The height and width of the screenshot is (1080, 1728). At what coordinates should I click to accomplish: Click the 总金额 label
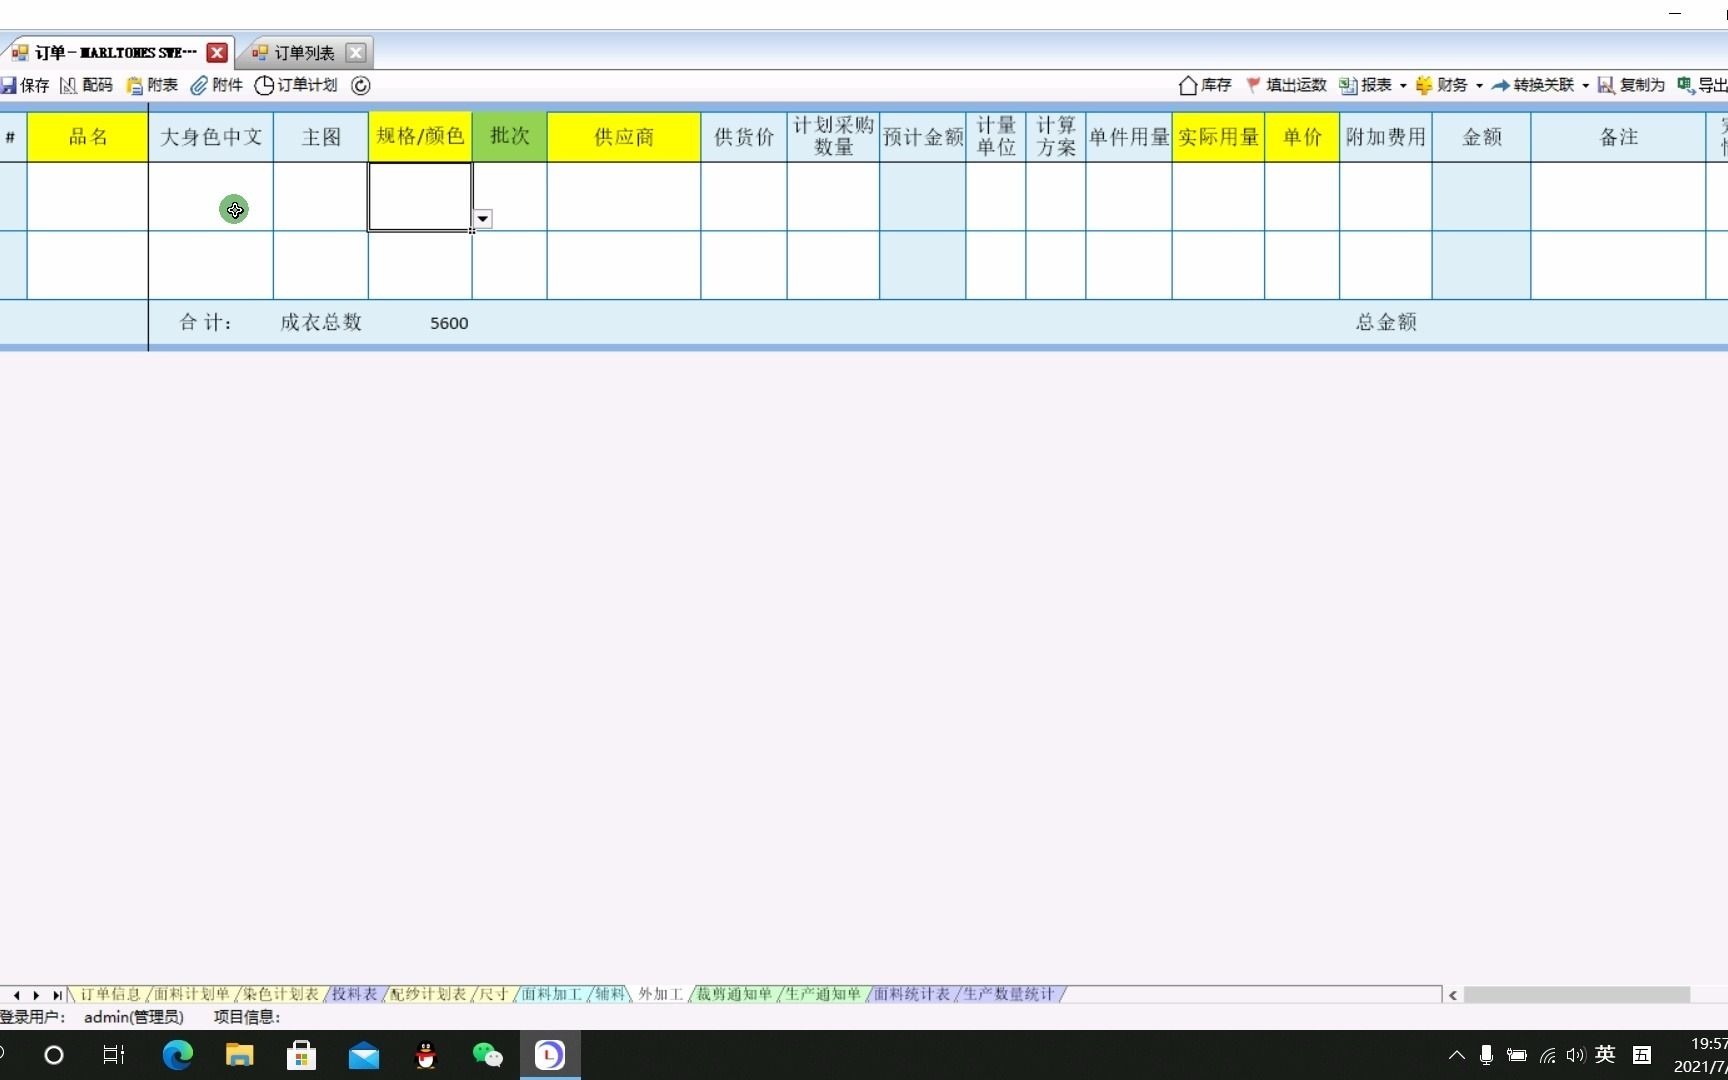point(1386,322)
